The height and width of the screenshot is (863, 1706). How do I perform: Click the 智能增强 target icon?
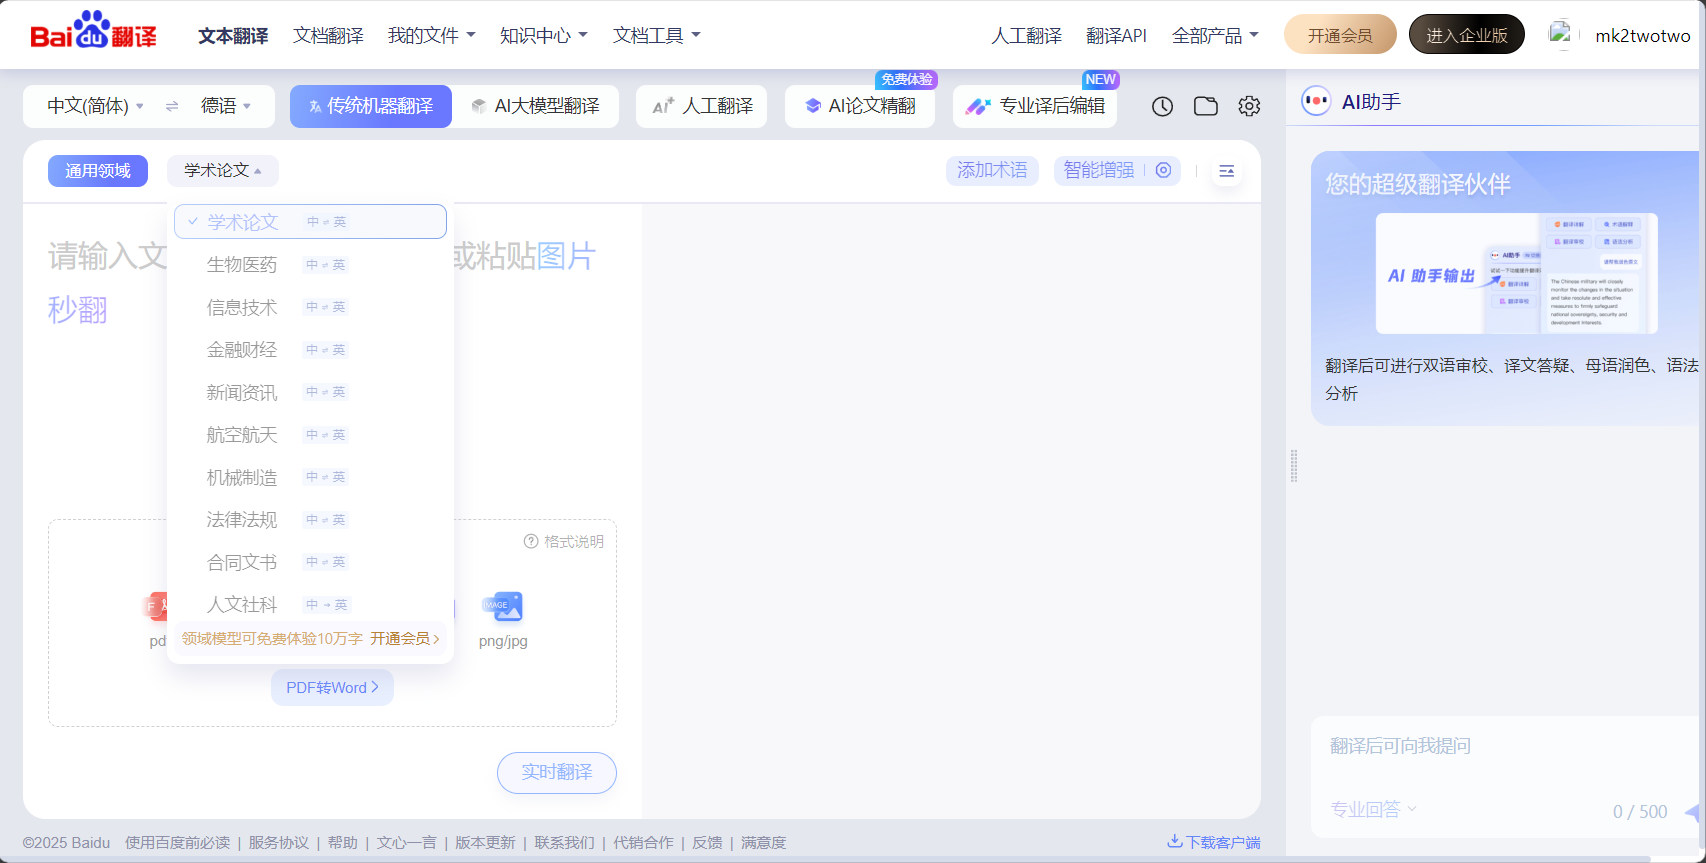[x=1163, y=170]
